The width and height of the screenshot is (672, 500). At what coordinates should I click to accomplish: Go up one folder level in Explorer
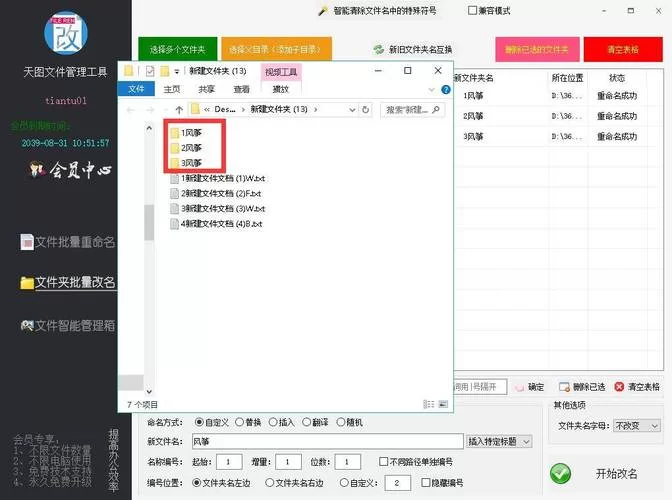(x=179, y=110)
